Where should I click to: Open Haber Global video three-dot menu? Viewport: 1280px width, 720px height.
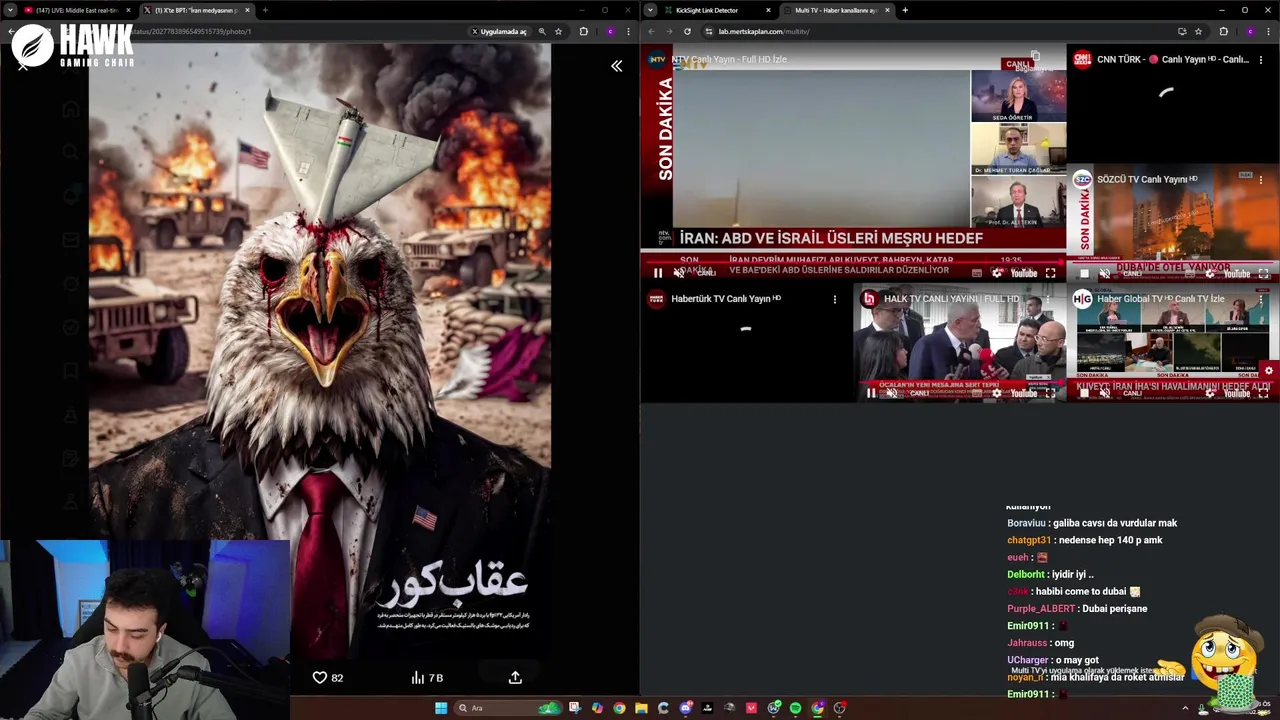[x=1261, y=298]
